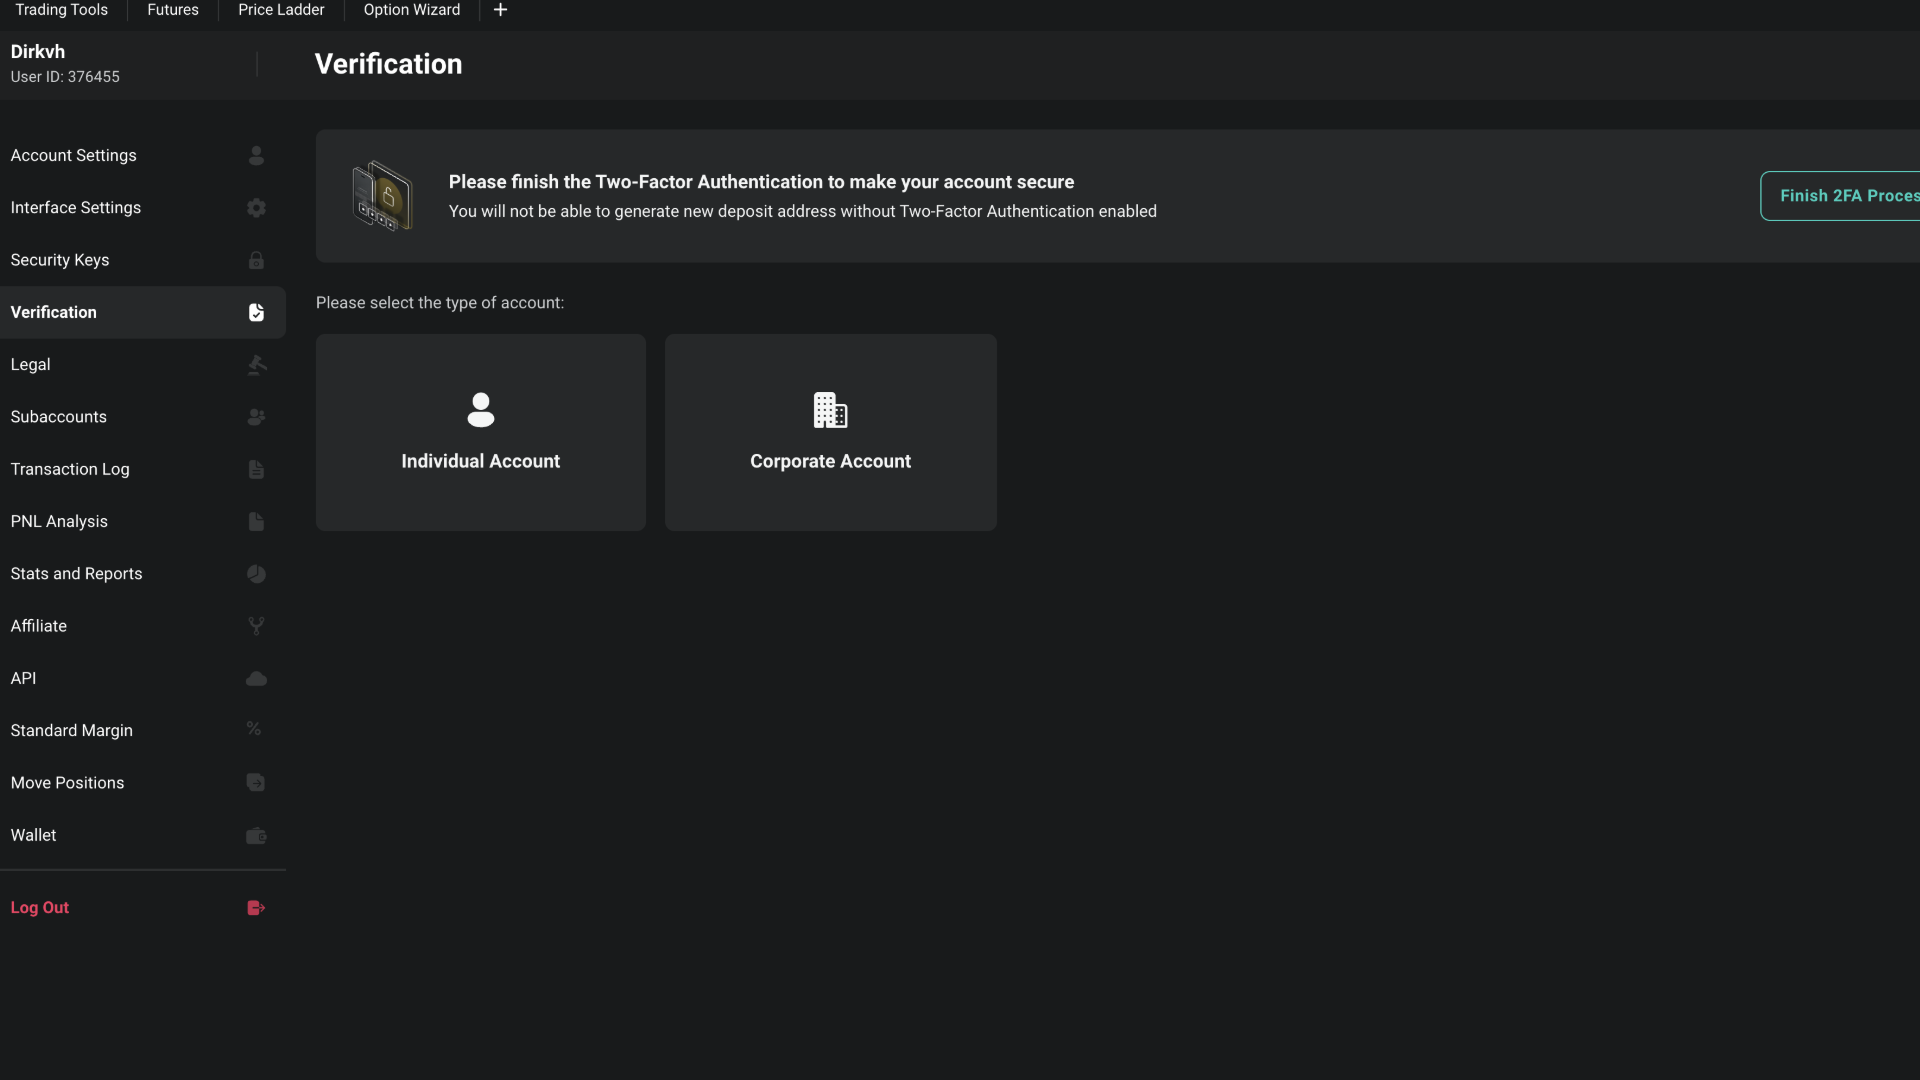Open PNL Analysis from sidebar

(x=59, y=522)
